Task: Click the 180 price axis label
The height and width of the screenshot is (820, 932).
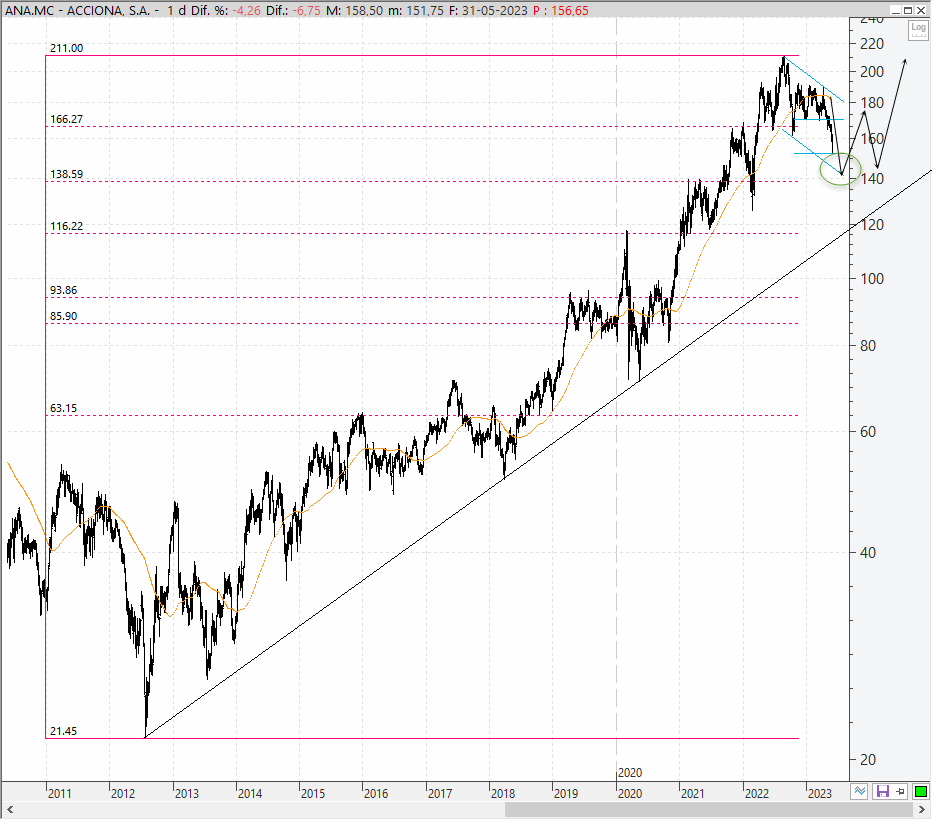Action: point(872,103)
